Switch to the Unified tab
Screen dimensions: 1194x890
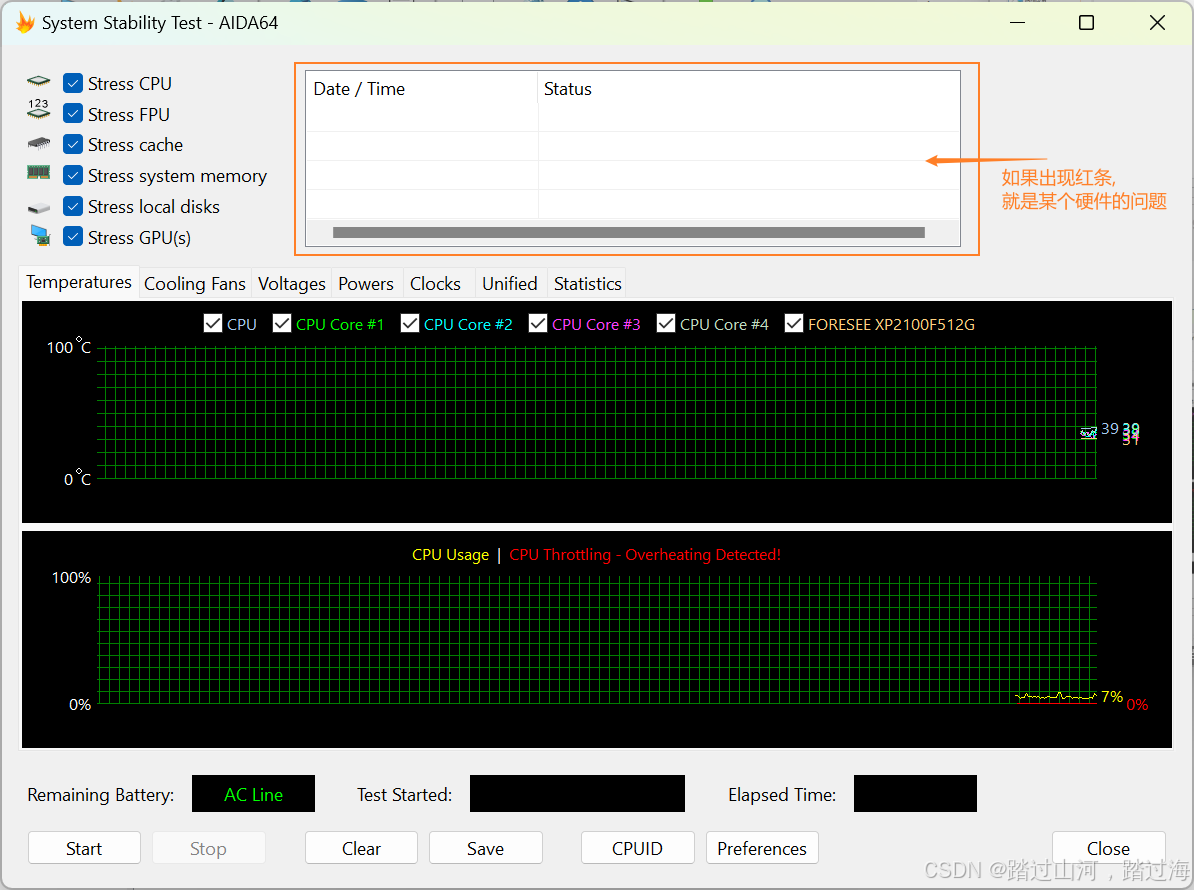509,284
